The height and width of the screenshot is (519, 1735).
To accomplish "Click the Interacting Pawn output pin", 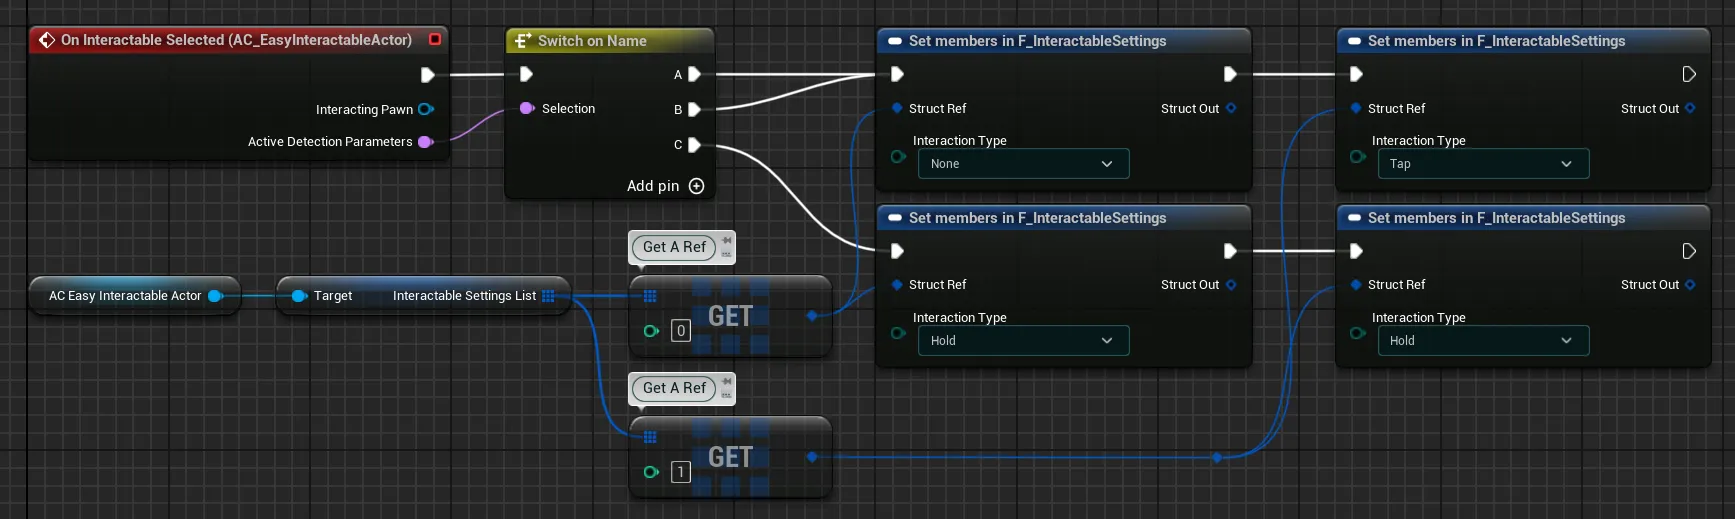I will point(426,109).
